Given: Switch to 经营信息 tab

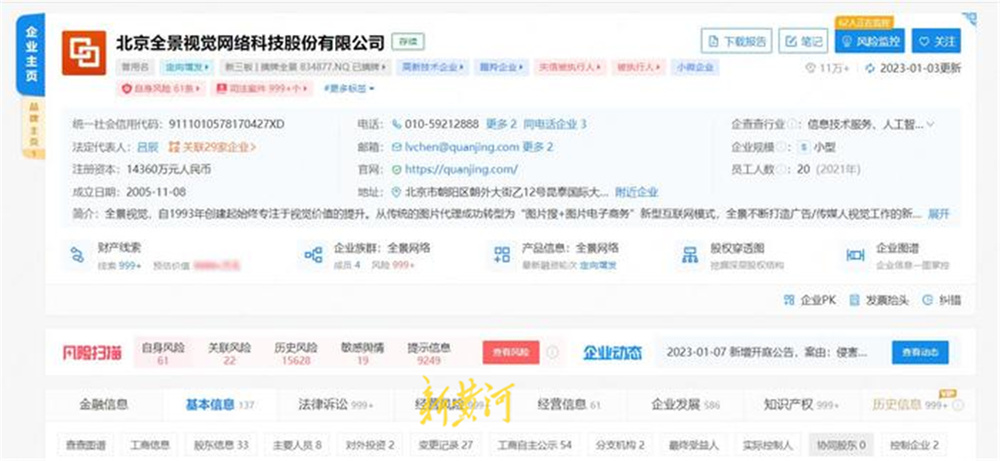Looking at the screenshot, I should click(569, 404).
